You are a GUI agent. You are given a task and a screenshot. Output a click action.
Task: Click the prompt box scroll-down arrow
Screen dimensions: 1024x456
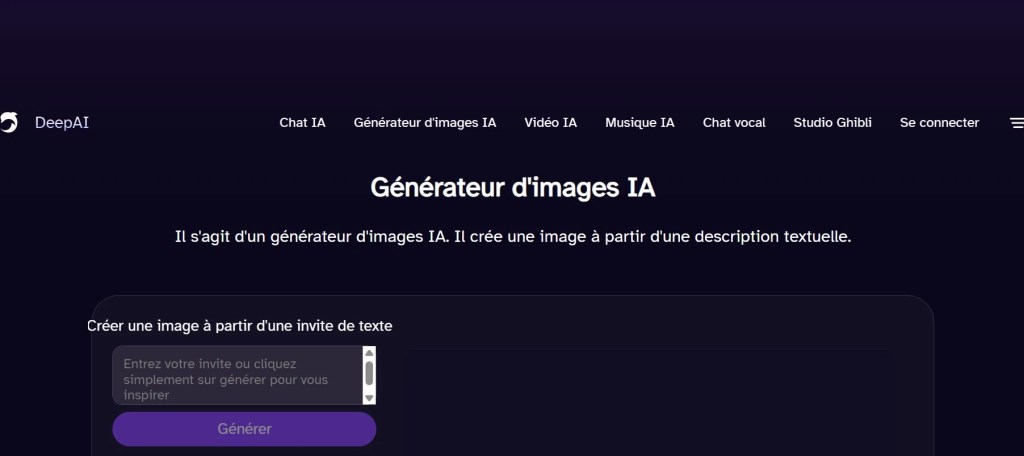click(370, 398)
